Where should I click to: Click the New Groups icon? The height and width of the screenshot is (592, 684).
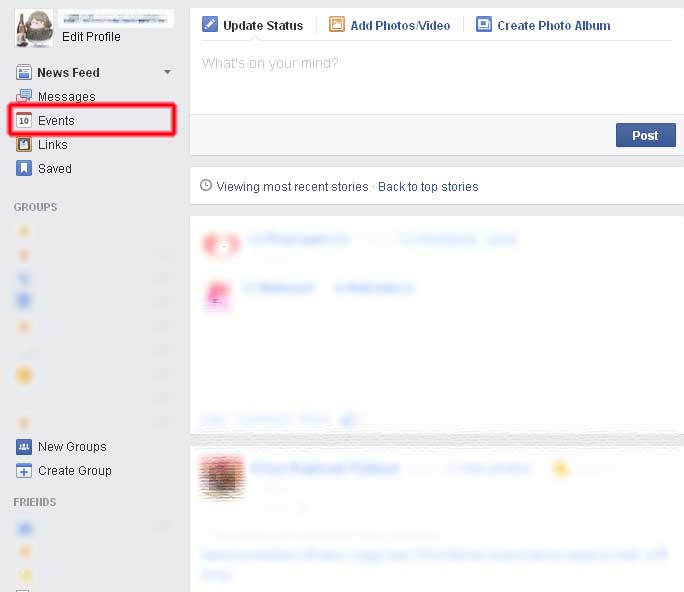pyautogui.click(x=24, y=447)
